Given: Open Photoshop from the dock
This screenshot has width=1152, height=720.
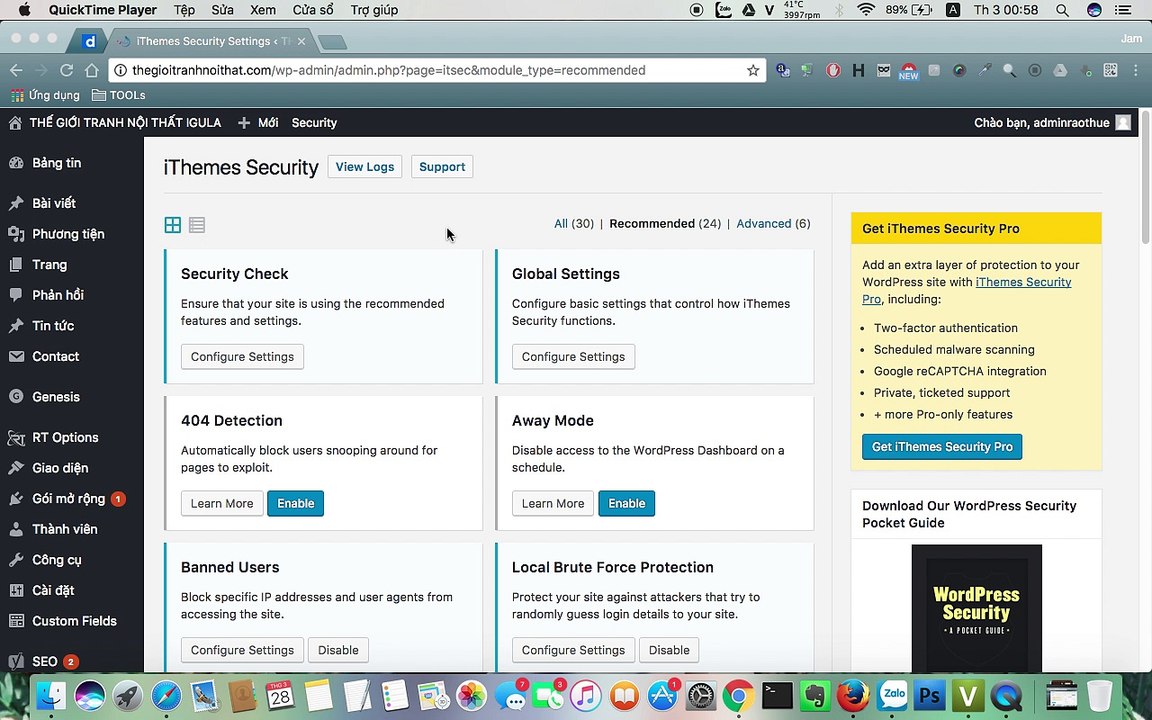Looking at the screenshot, I should 929,695.
